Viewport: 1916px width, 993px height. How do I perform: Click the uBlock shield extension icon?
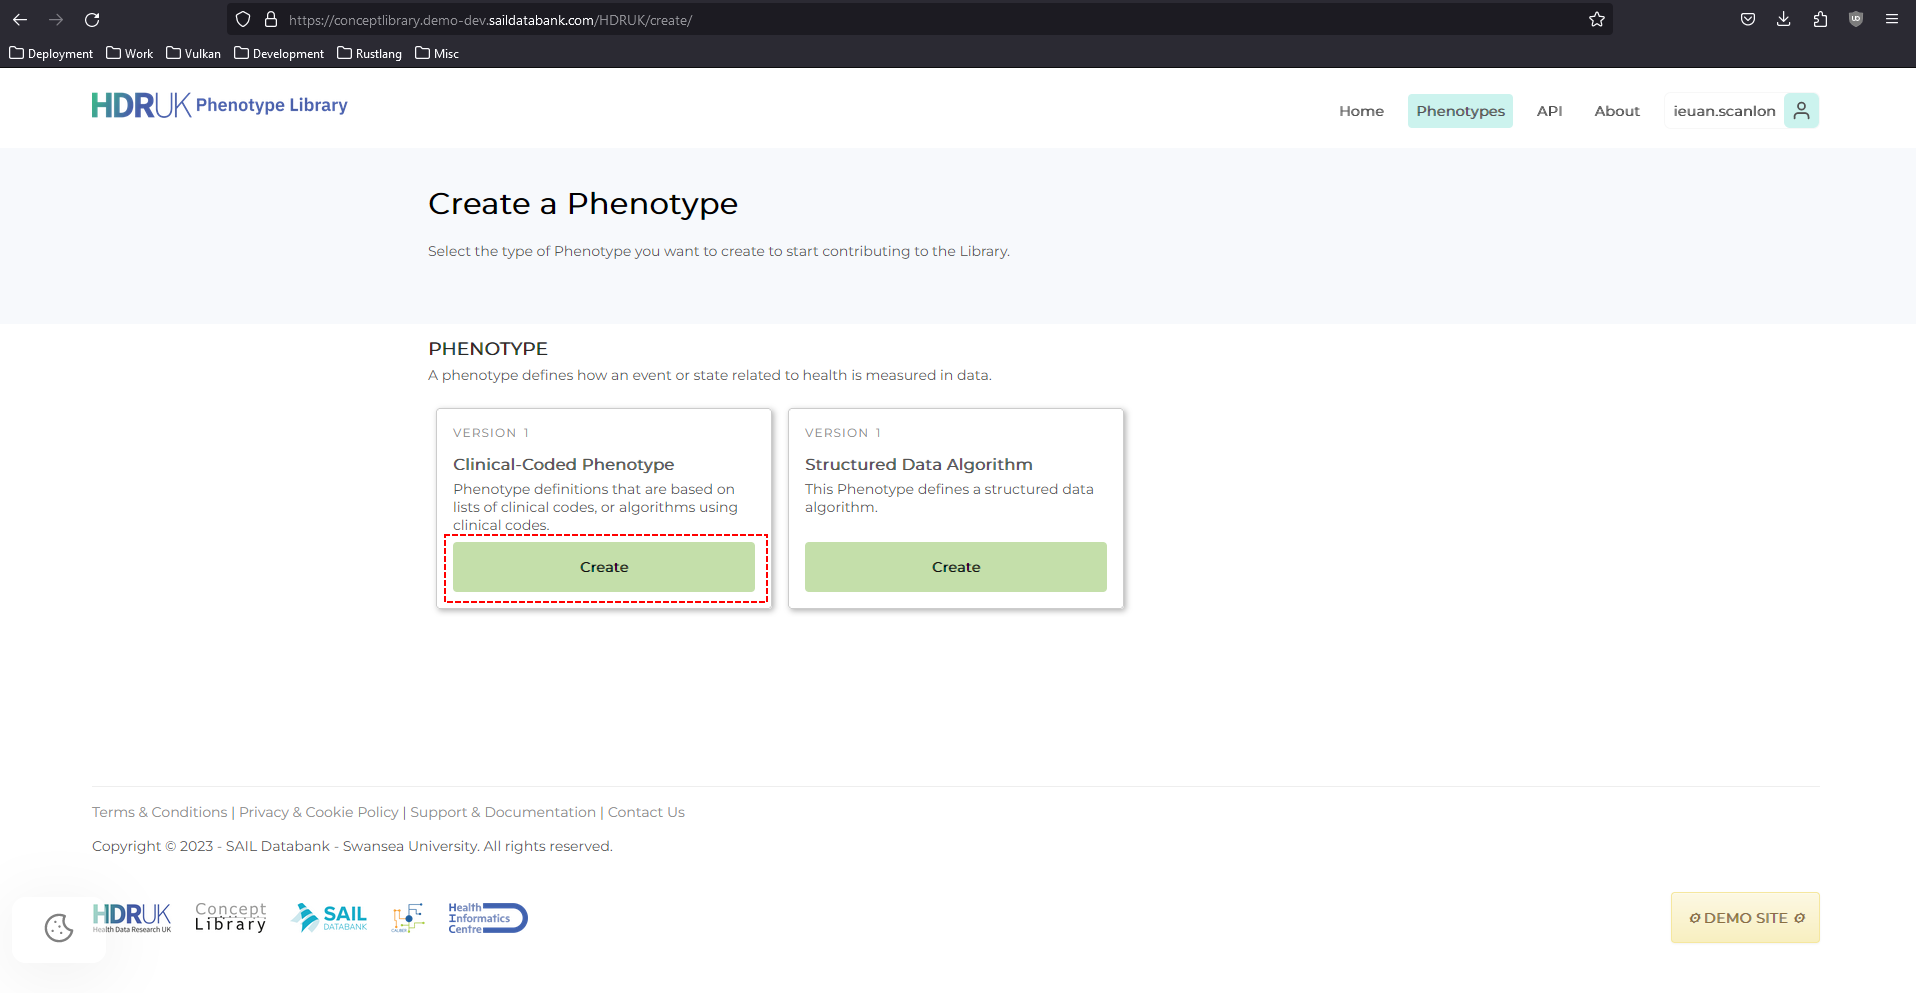click(1856, 19)
